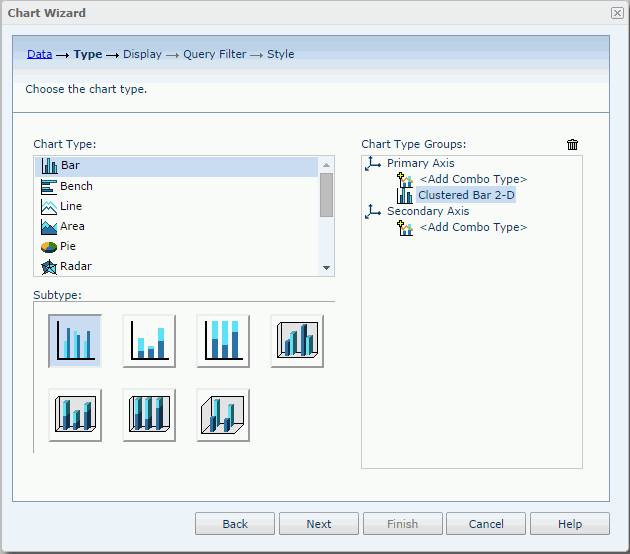The width and height of the screenshot is (630, 554).
Task: Select Clustered Bar 2-D tree item
Action: pos(466,195)
